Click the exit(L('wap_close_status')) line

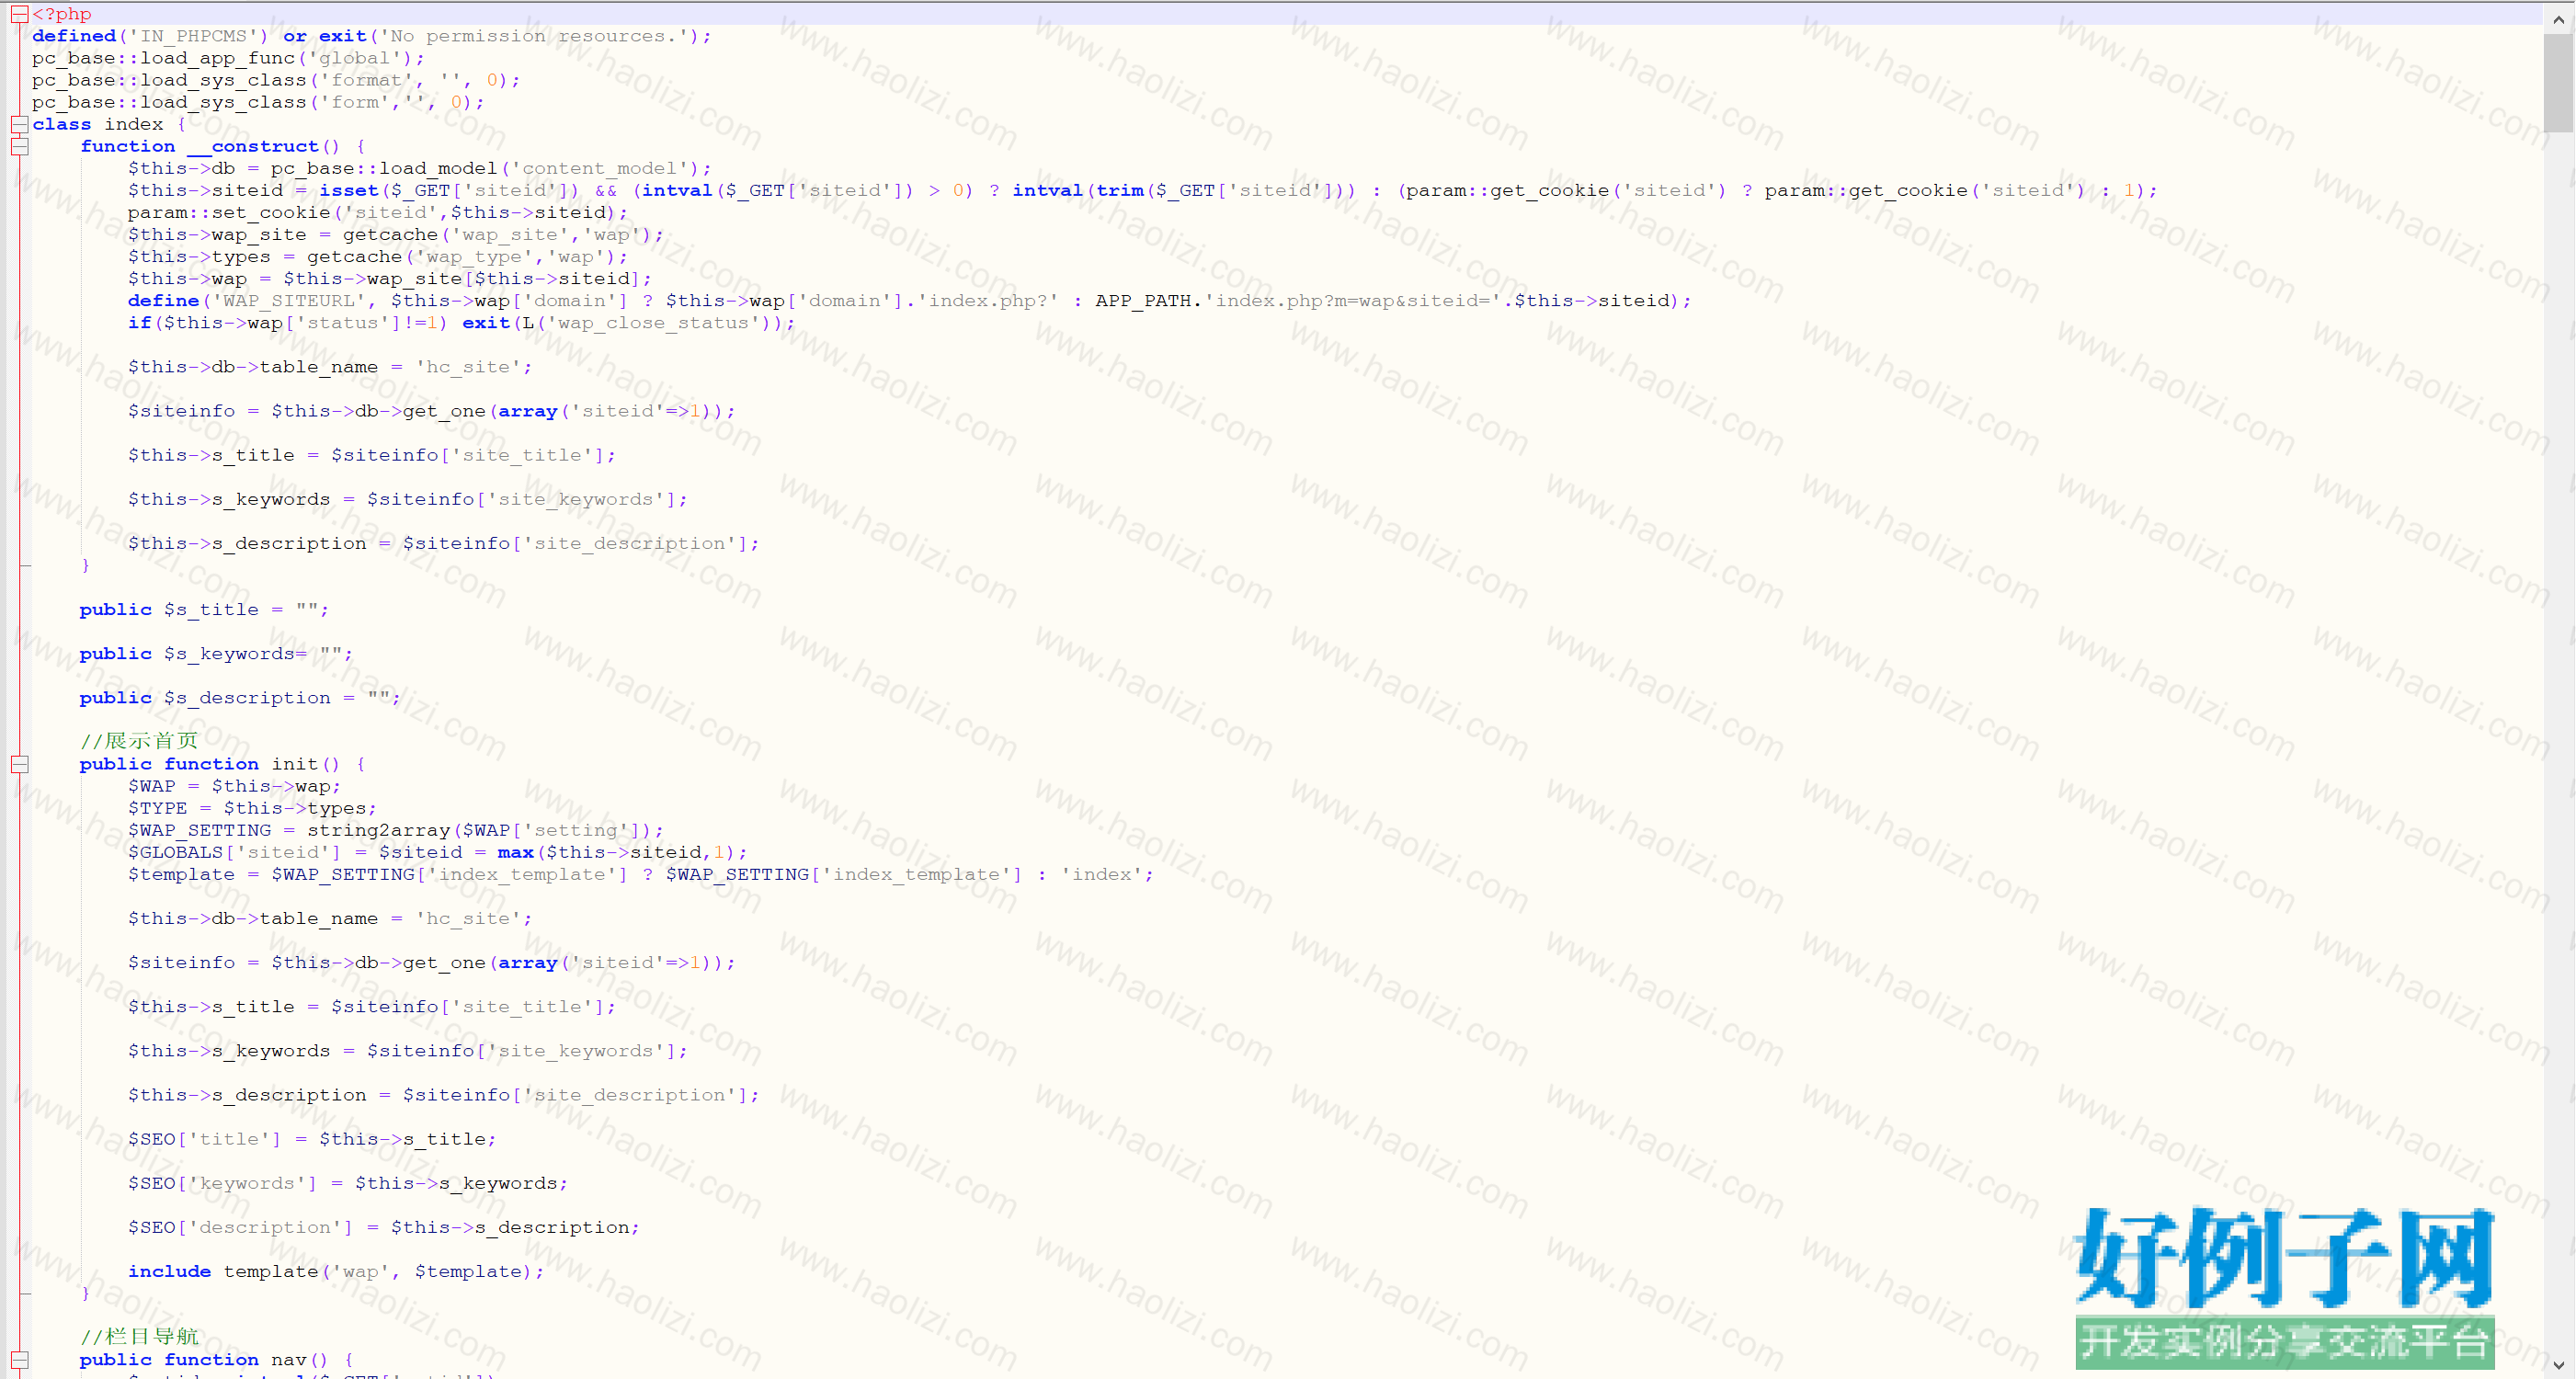(461, 322)
